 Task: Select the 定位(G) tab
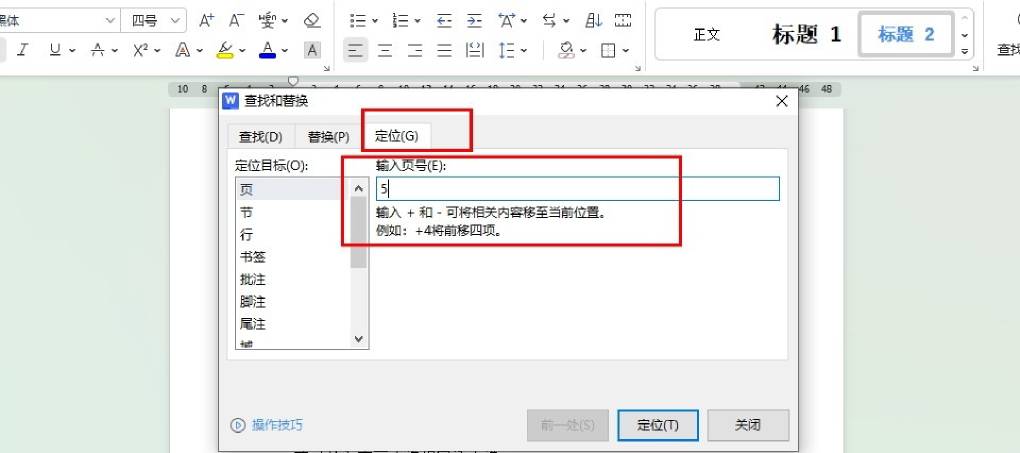click(397, 136)
